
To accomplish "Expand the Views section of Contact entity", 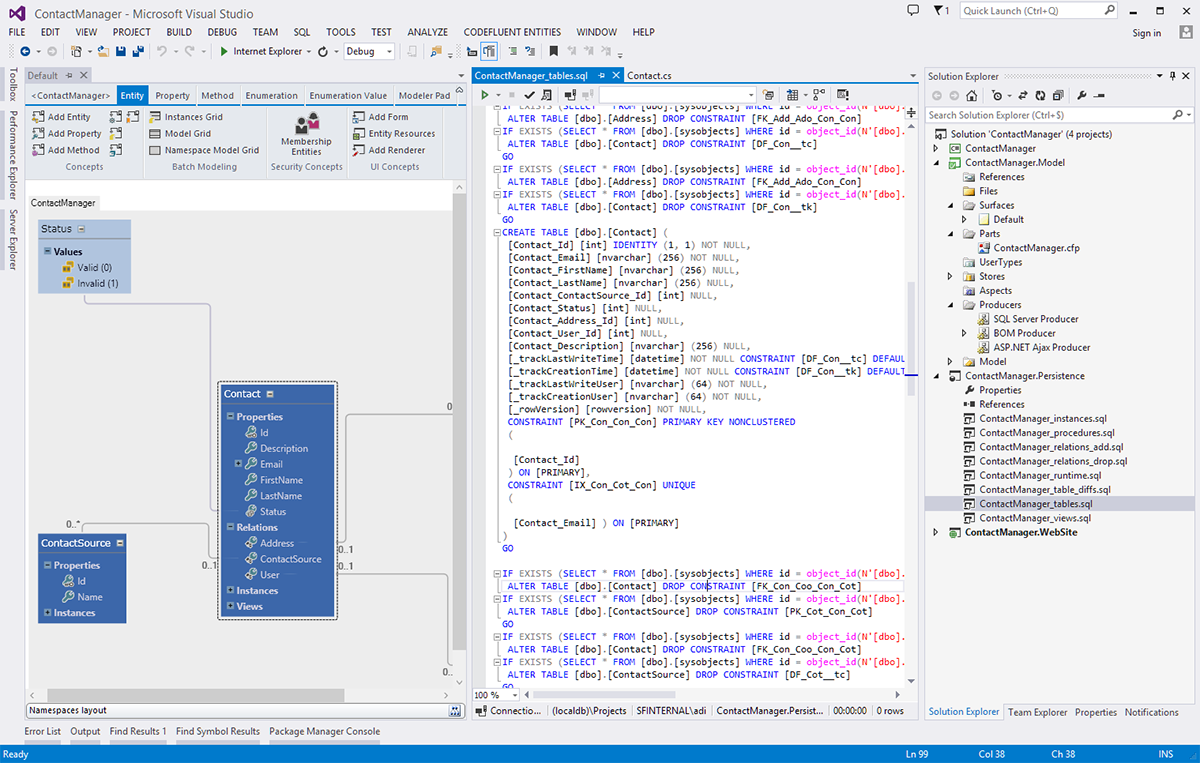I will (229, 606).
